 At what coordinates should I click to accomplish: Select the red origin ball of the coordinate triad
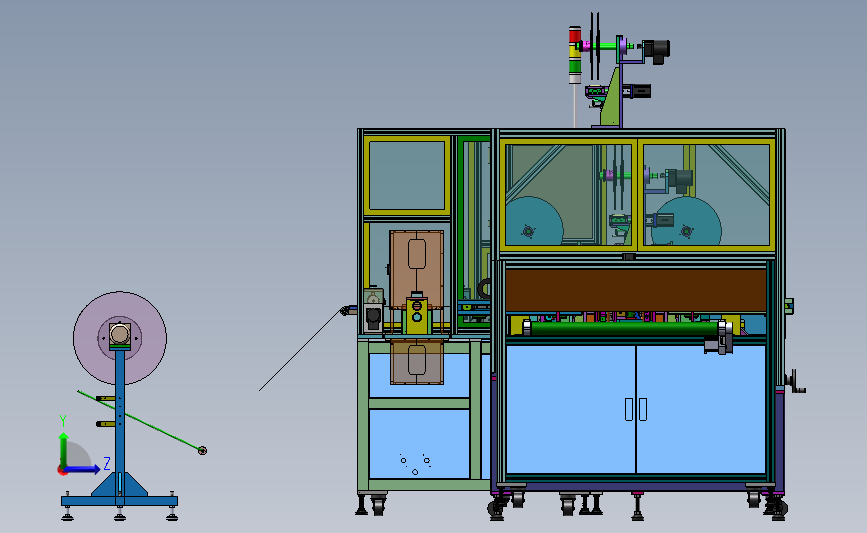[62, 471]
